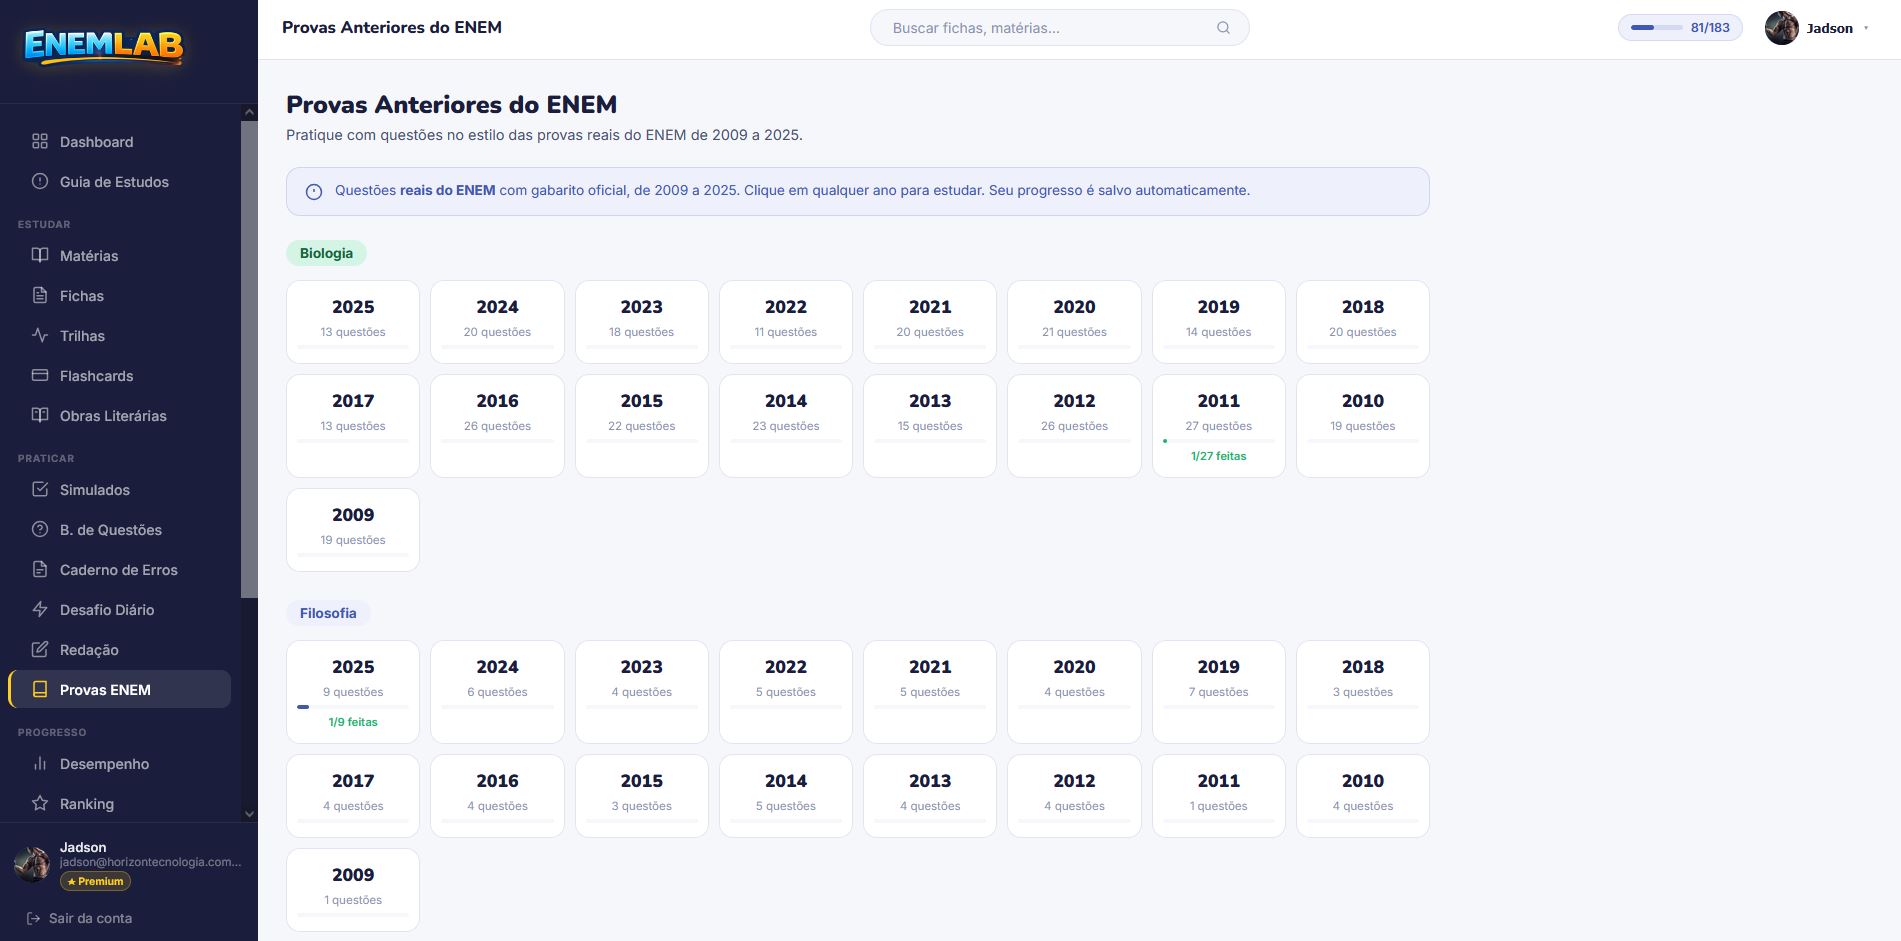This screenshot has height=941, width=1901.
Task: Click the B. de Questões help icon
Action: pyautogui.click(x=40, y=529)
